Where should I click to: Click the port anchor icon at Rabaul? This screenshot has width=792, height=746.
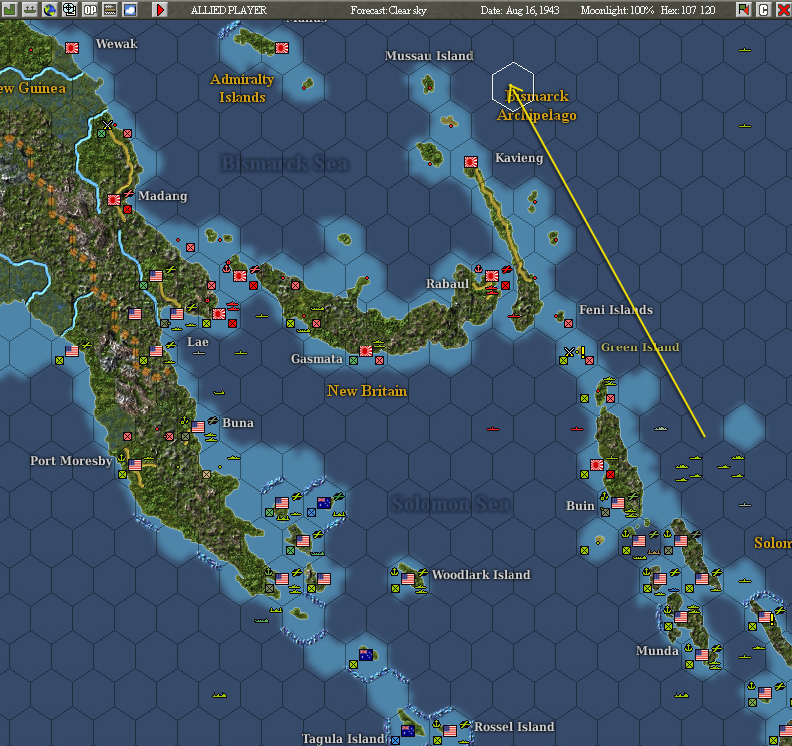478,269
